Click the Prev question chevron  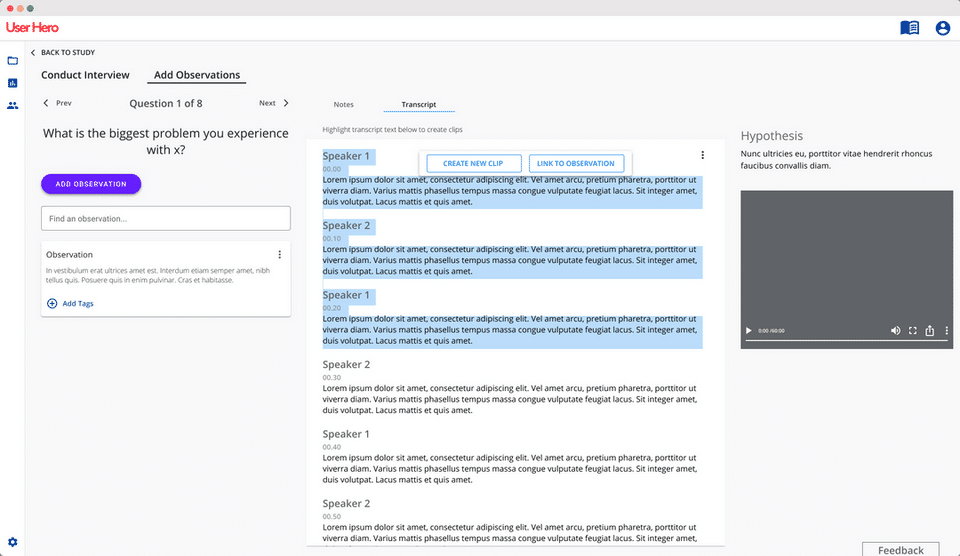coord(45,103)
